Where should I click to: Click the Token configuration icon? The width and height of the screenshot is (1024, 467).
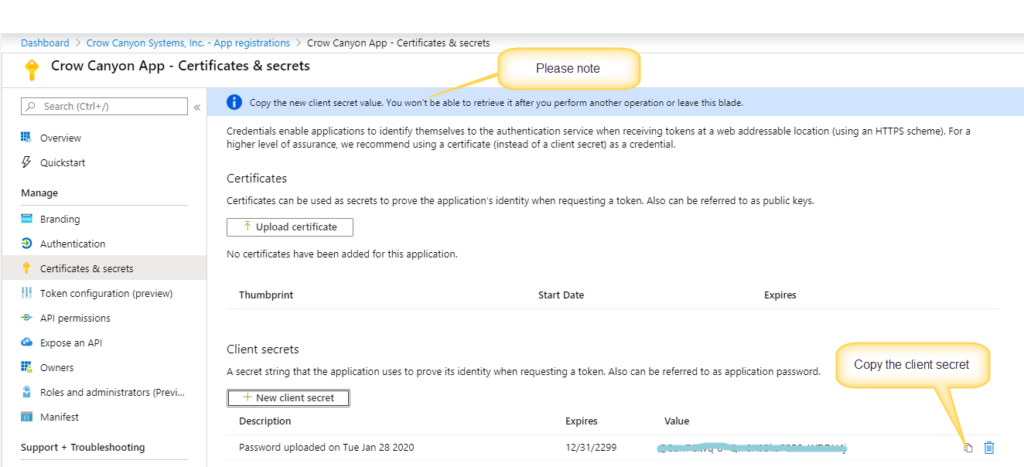tap(26, 293)
